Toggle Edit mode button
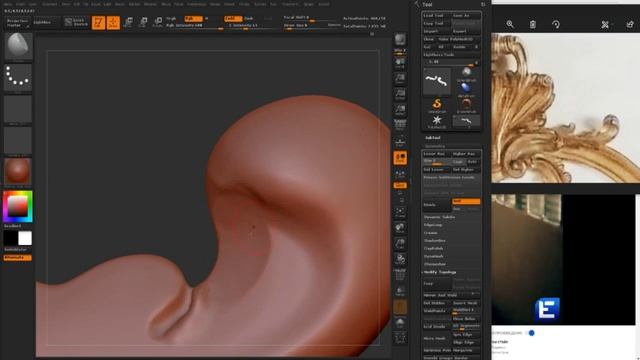Image resolution: width=640 pixels, height=360 pixels. [98, 22]
